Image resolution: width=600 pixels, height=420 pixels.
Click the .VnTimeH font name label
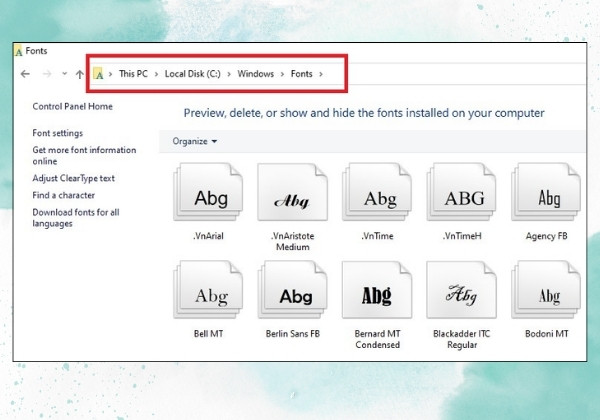click(x=462, y=236)
